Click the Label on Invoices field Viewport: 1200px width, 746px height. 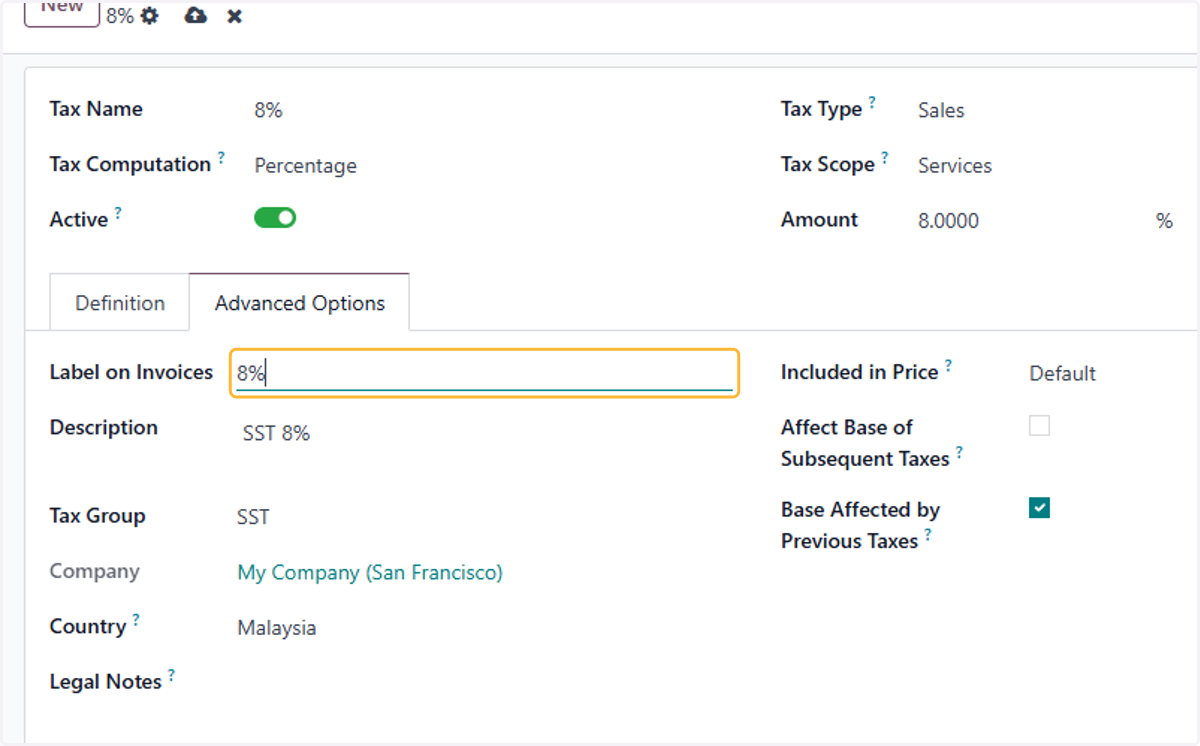pos(485,374)
